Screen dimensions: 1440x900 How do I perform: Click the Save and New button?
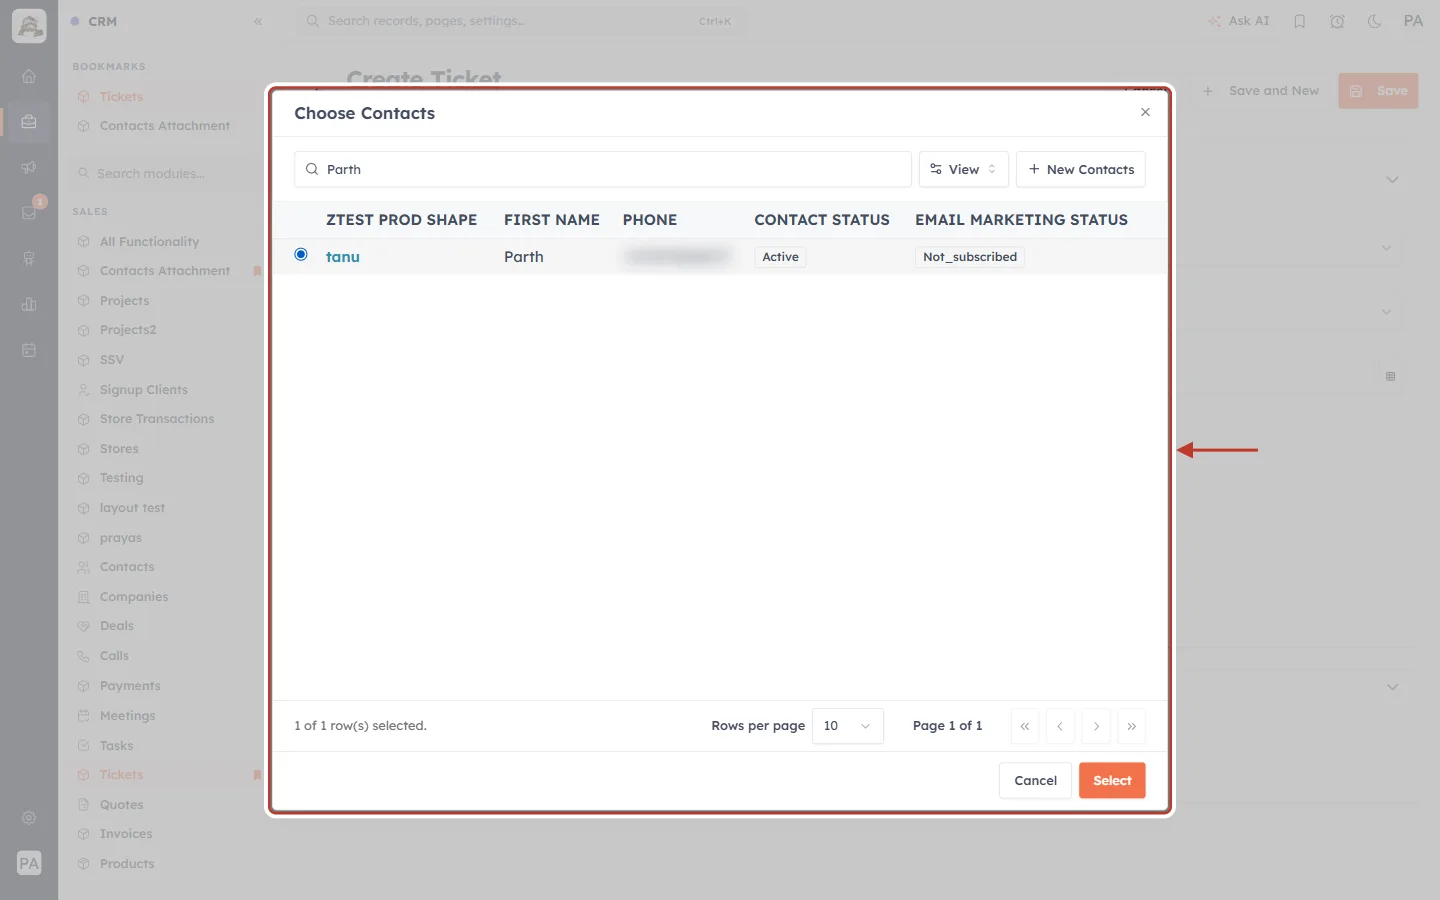tap(1261, 91)
